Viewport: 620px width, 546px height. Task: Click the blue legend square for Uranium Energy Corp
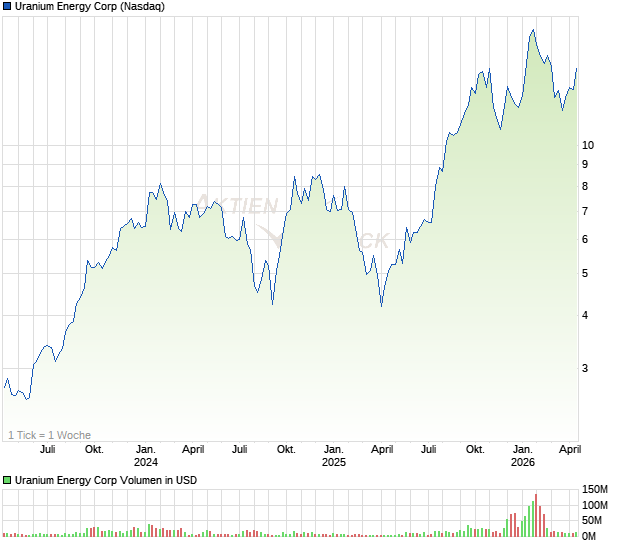click(7, 6)
